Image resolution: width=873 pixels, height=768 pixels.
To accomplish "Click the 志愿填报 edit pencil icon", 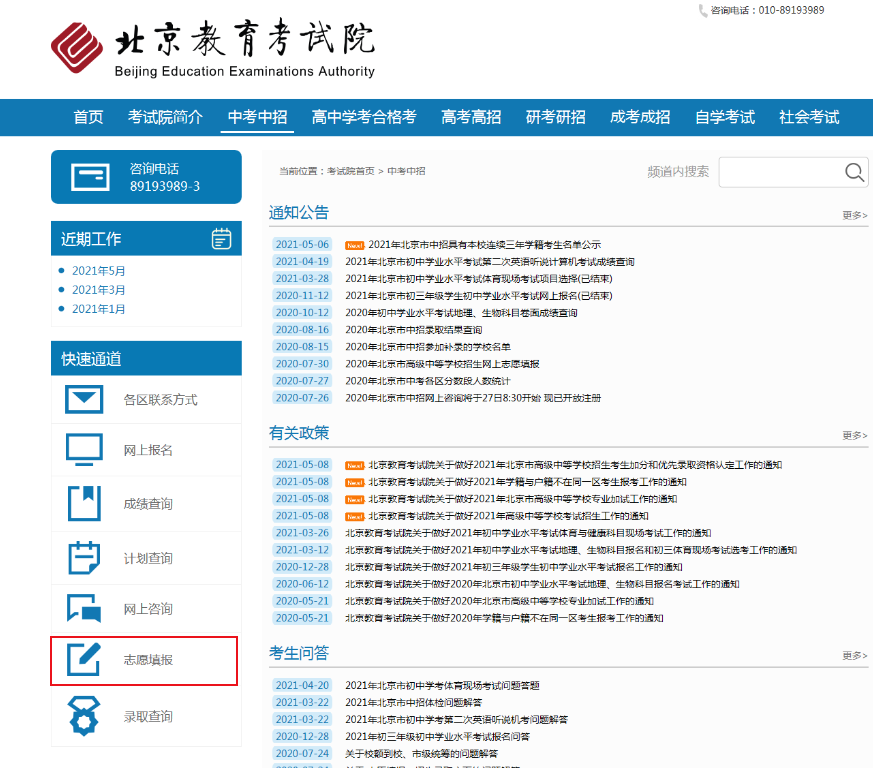I will [x=84, y=659].
